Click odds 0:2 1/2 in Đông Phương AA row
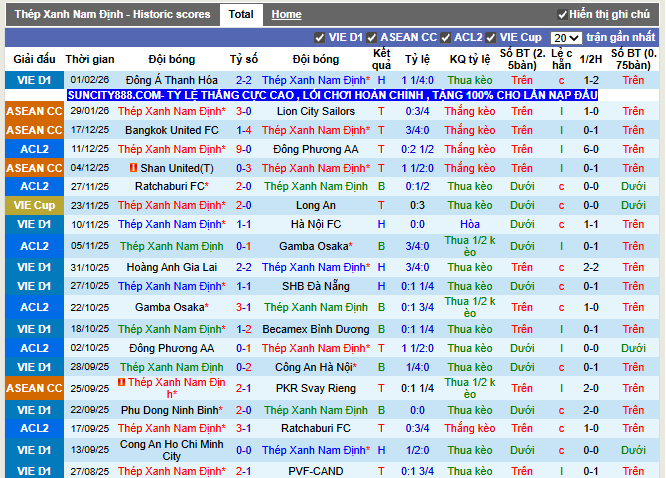 click(417, 149)
